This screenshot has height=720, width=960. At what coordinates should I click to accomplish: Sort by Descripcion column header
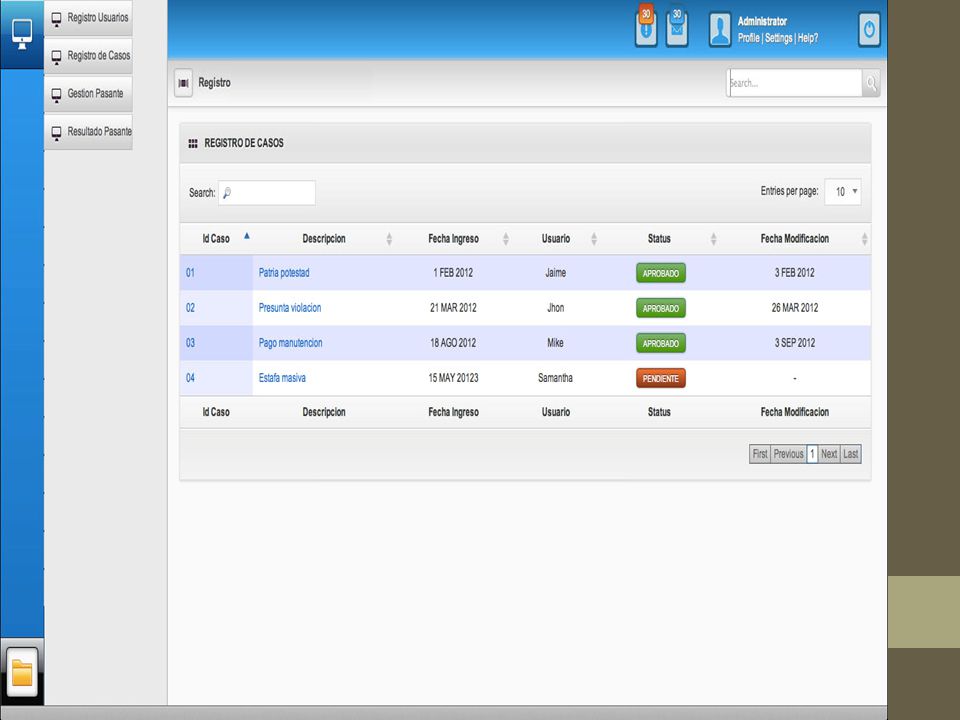tap(324, 239)
